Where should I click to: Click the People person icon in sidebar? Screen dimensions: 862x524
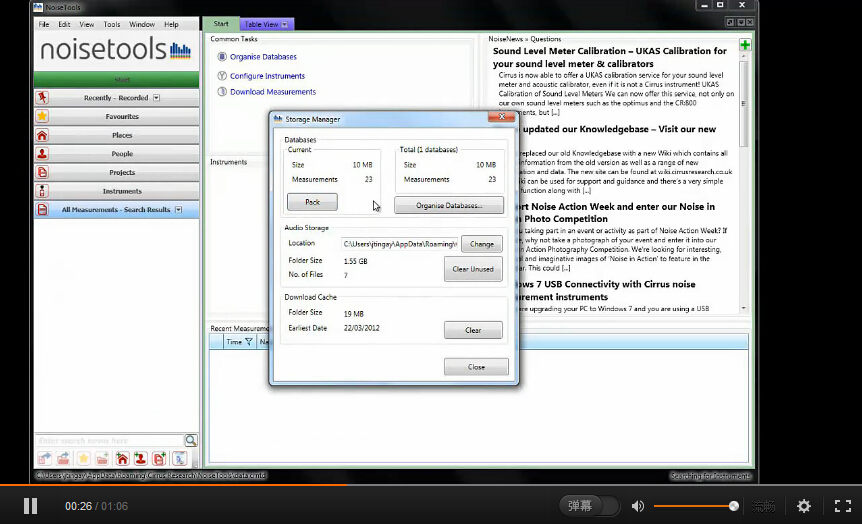[42, 153]
